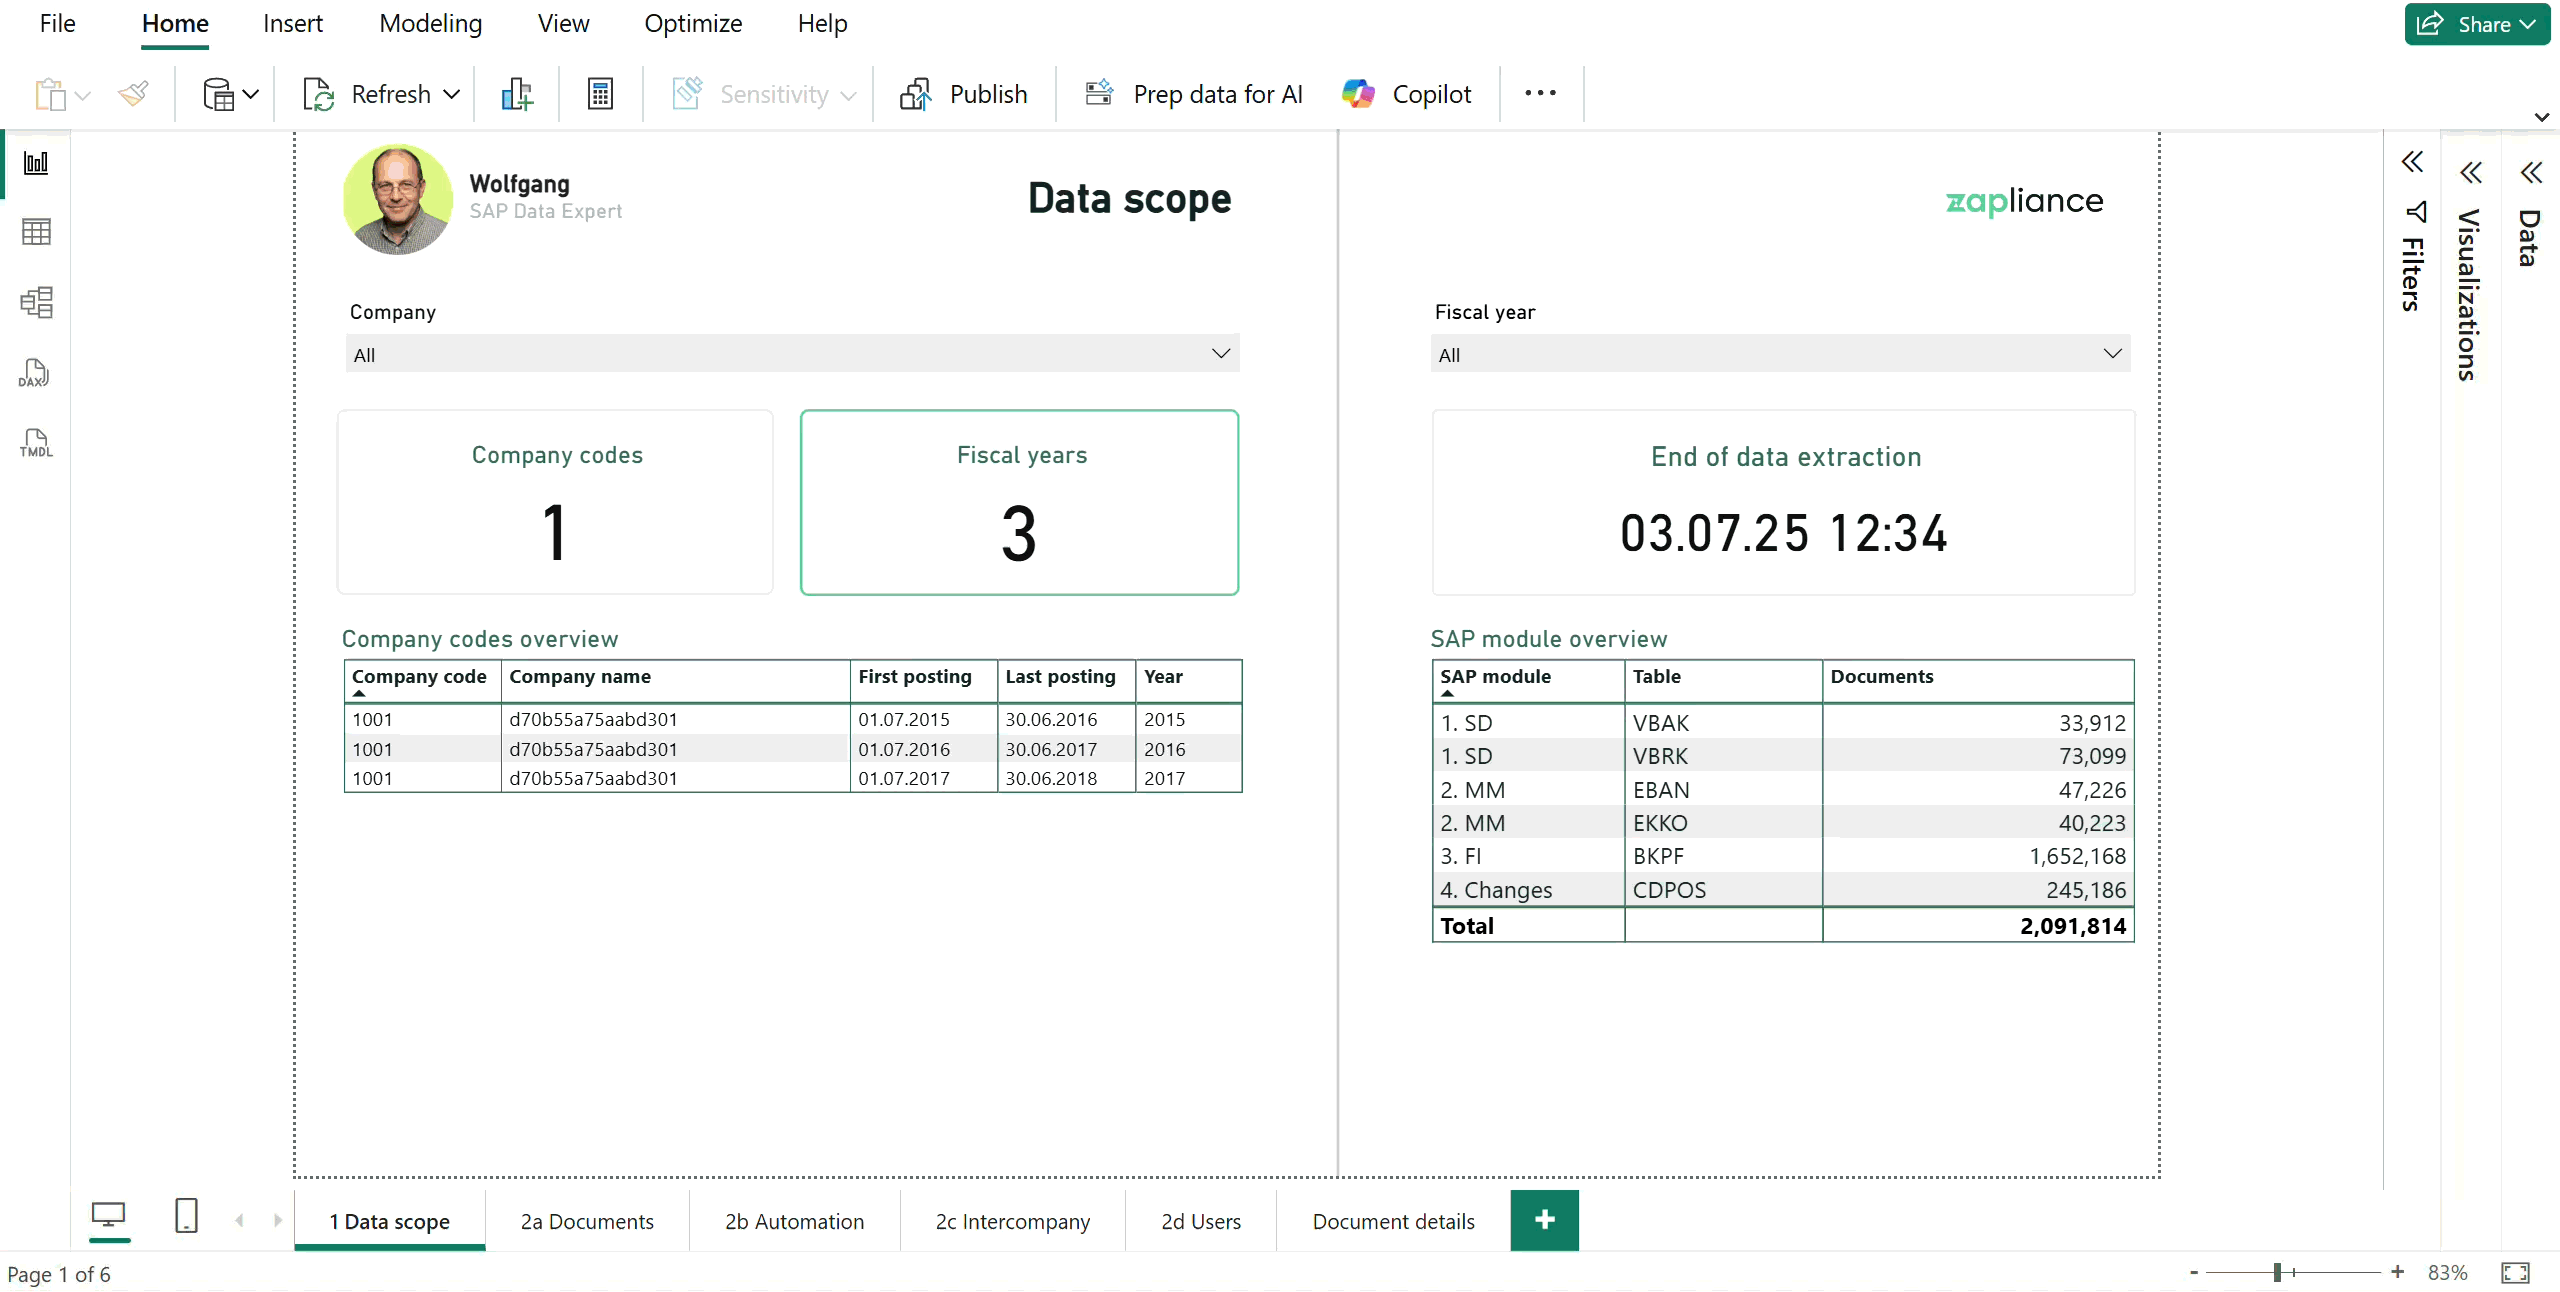This screenshot has height=1292, width=2560.
Task: Open Model view in the sidebar
Action: (36, 302)
